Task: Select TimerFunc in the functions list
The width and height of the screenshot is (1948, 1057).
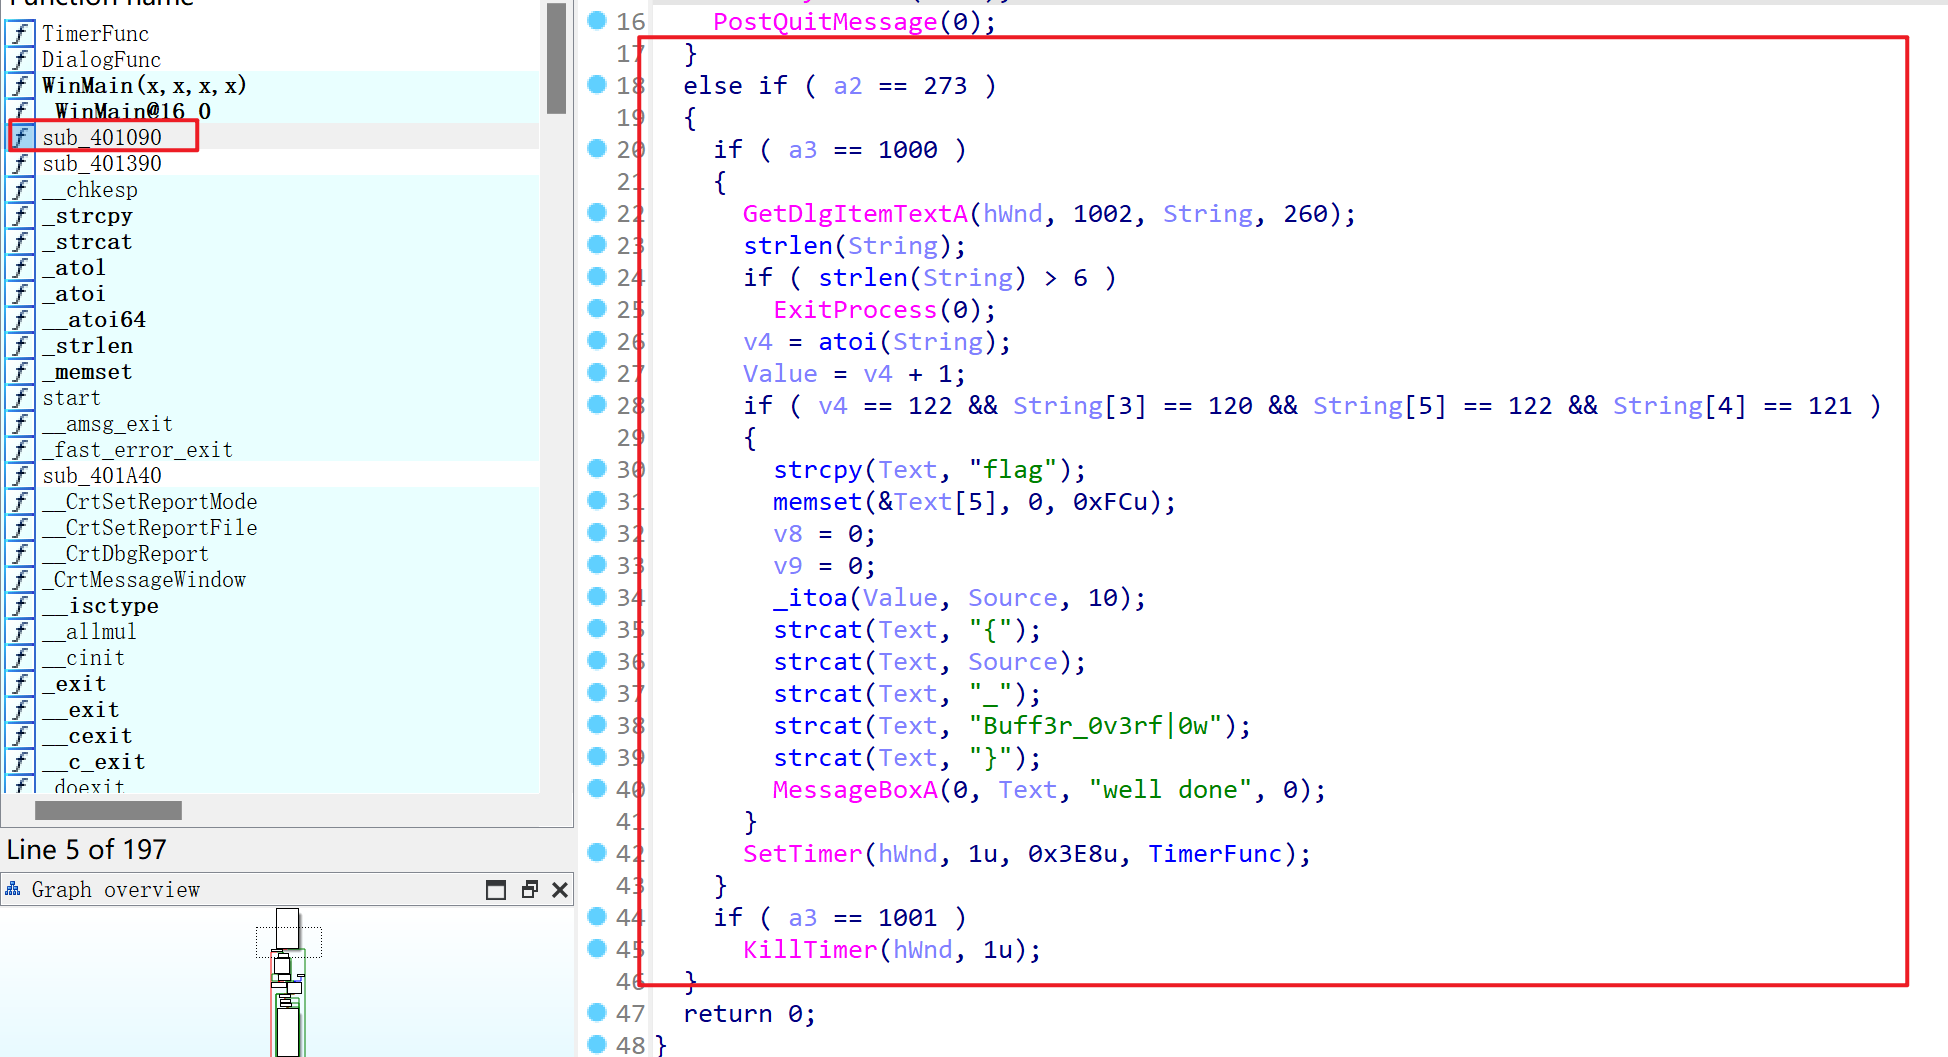Action: pyautogui.click(x=95, y=33)
